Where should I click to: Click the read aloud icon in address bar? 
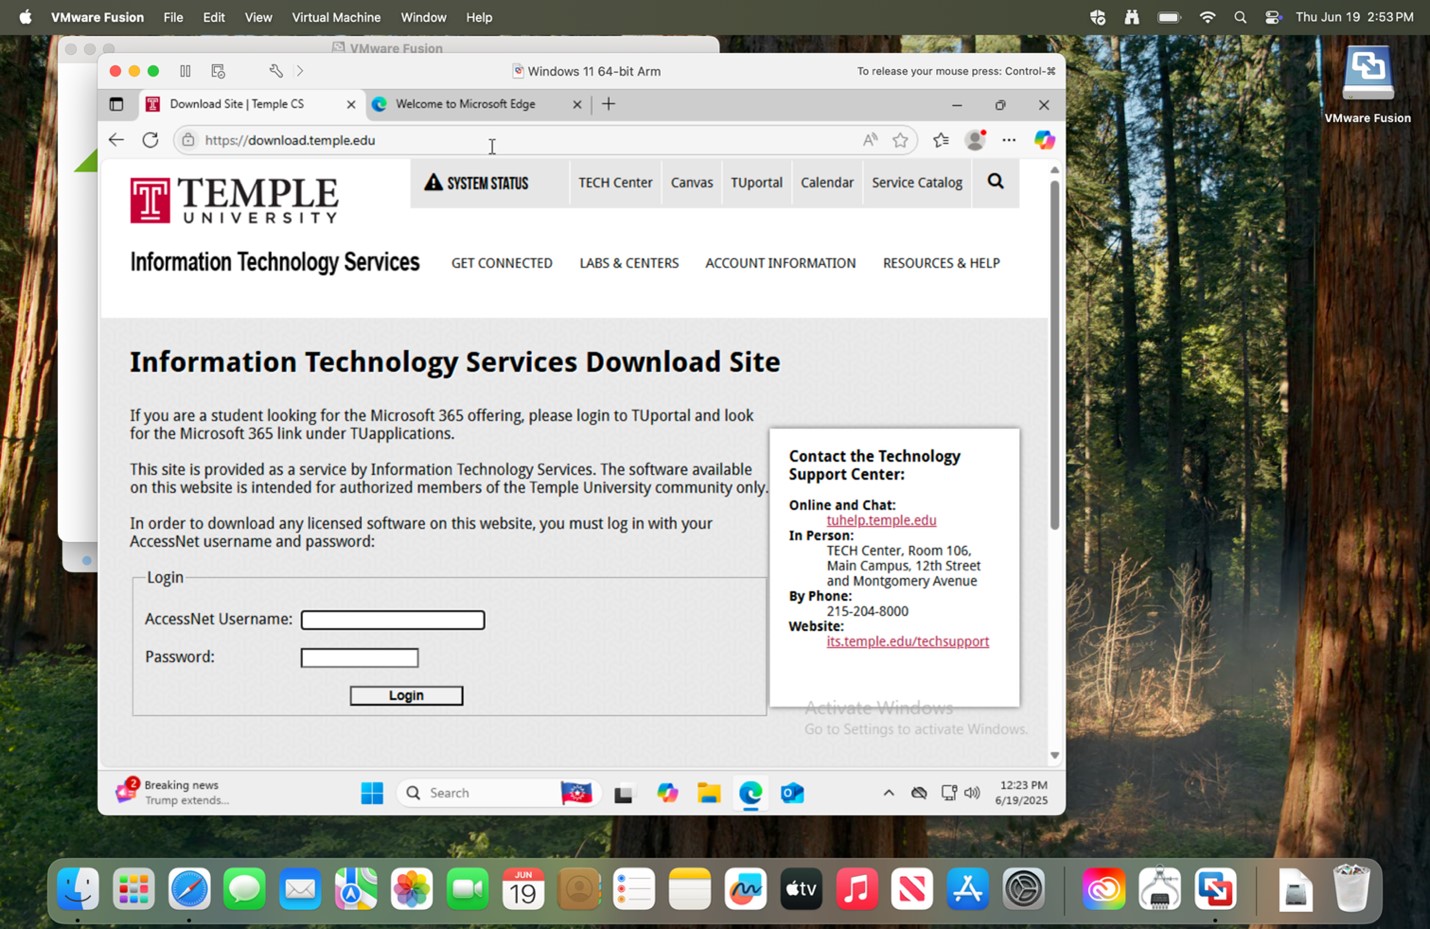pos(870,140)
